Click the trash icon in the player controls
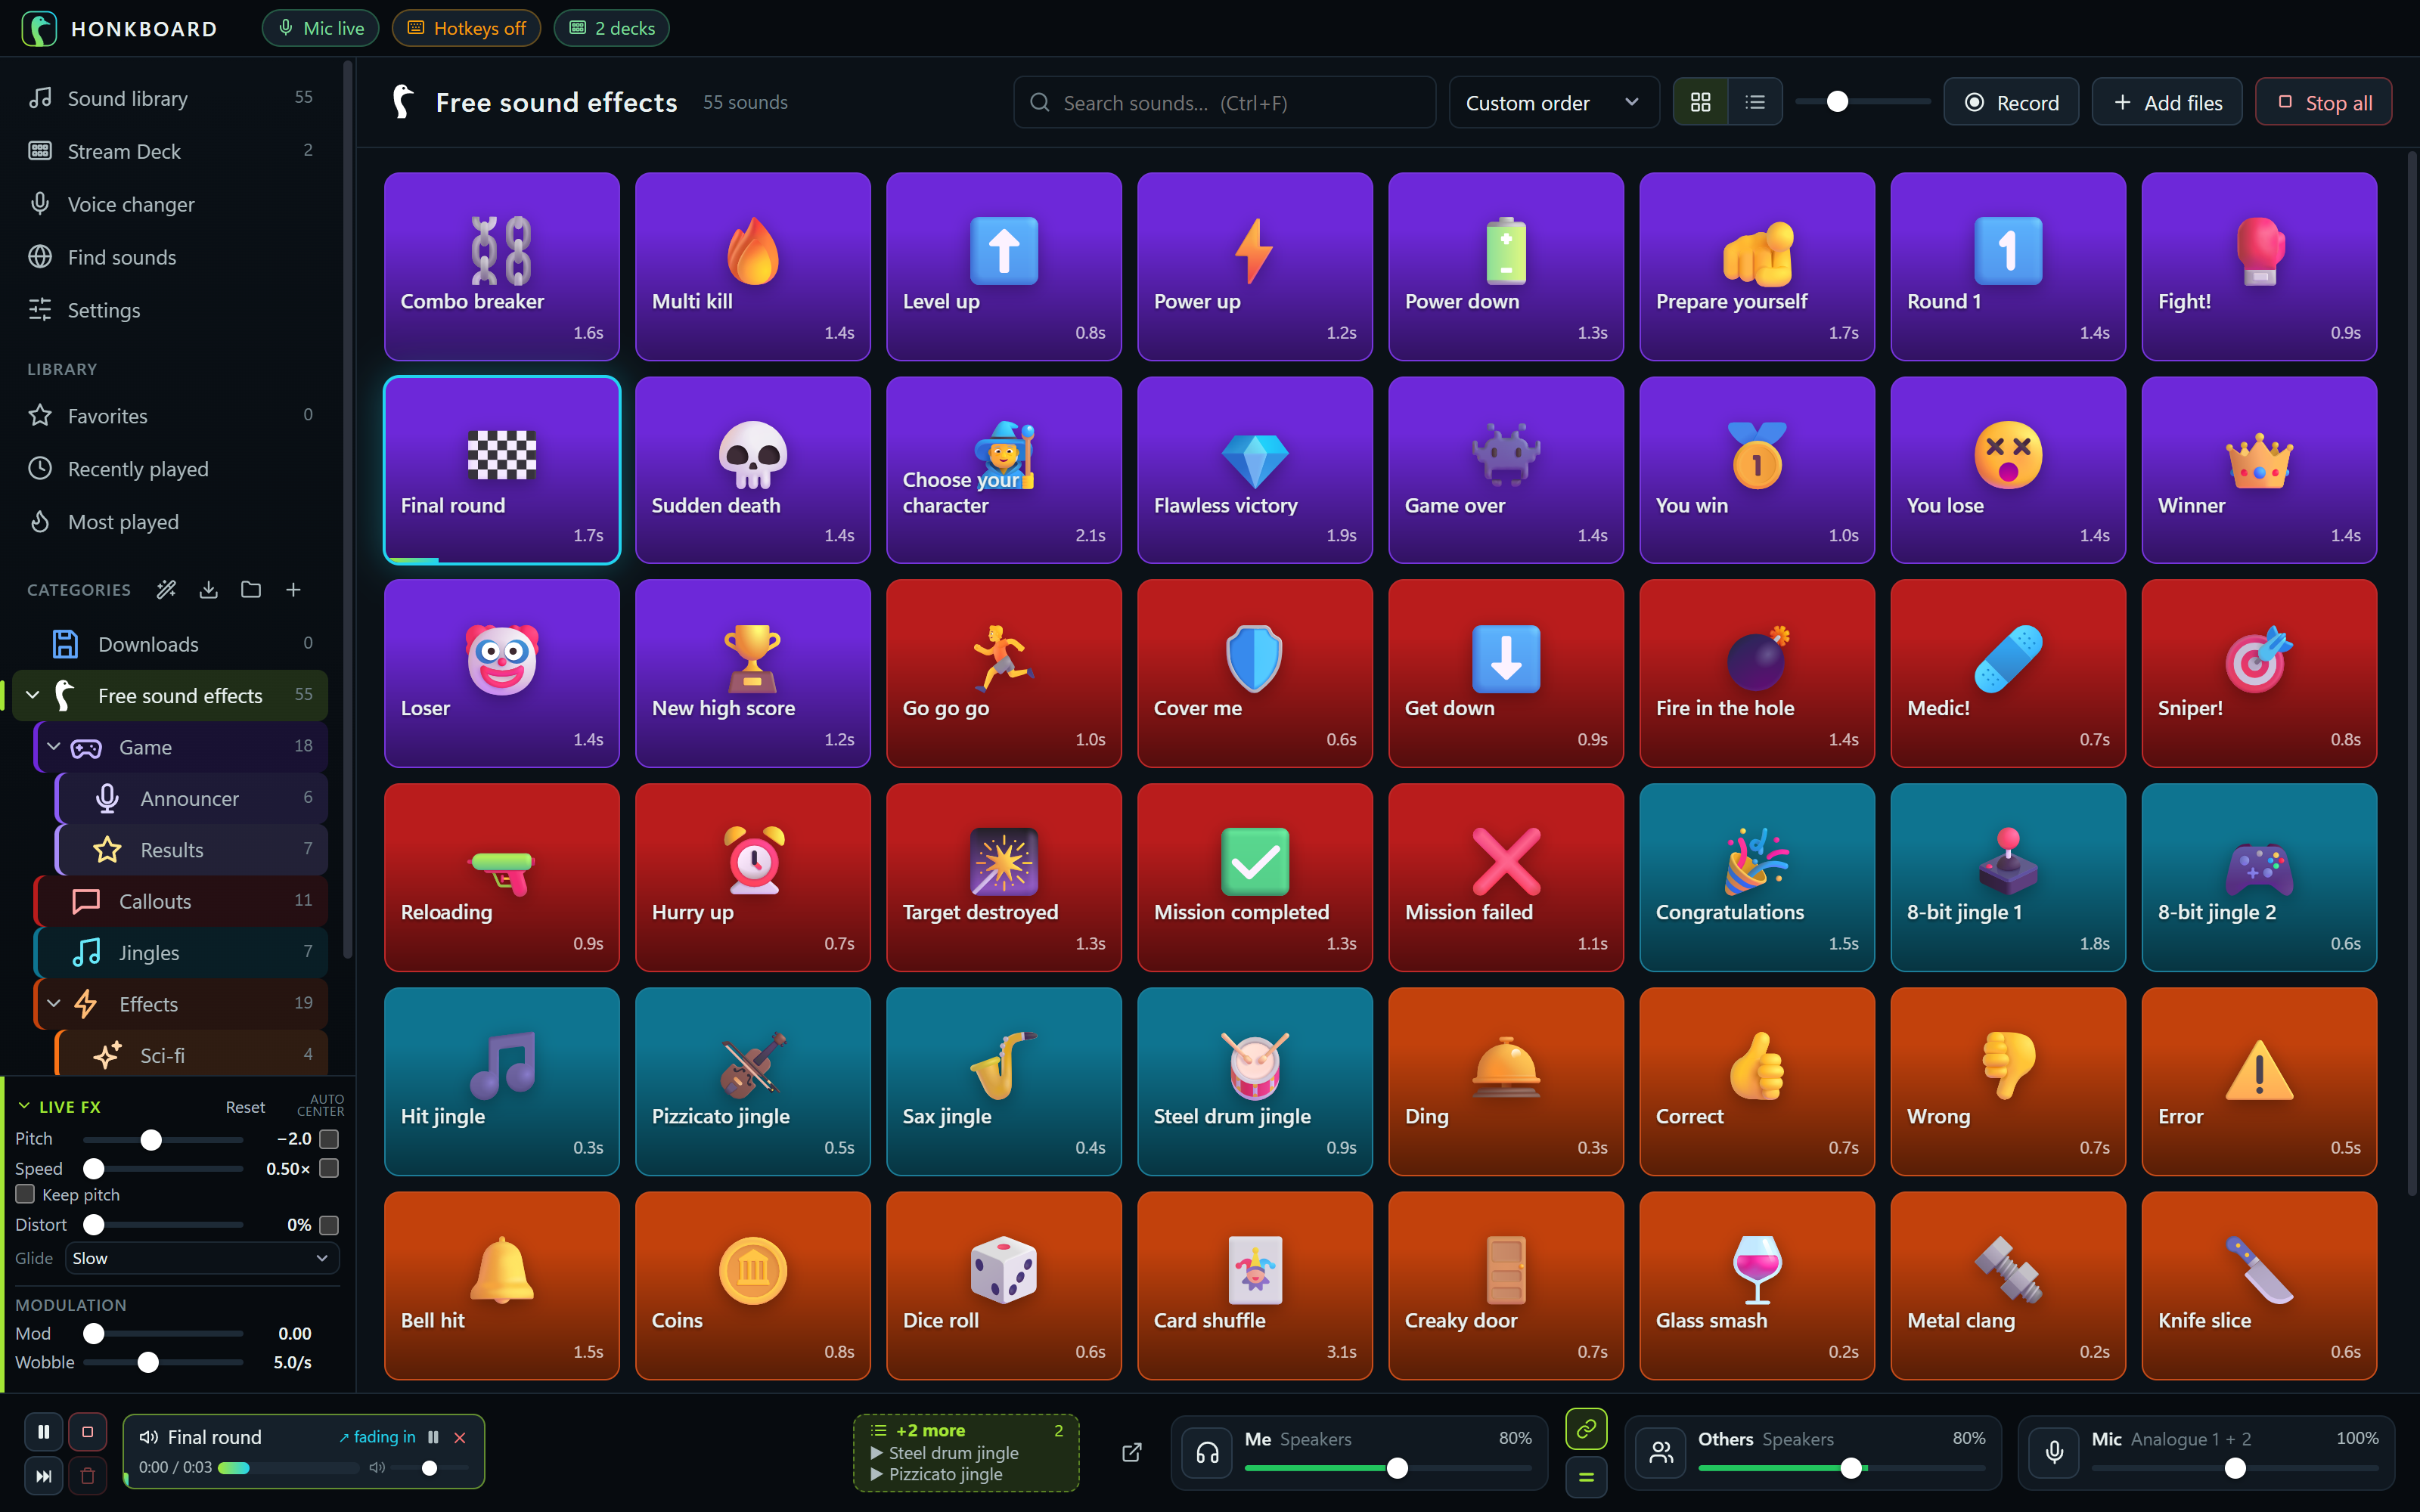Screen dimensions: 2420x1512 [x=87, y=1476]
